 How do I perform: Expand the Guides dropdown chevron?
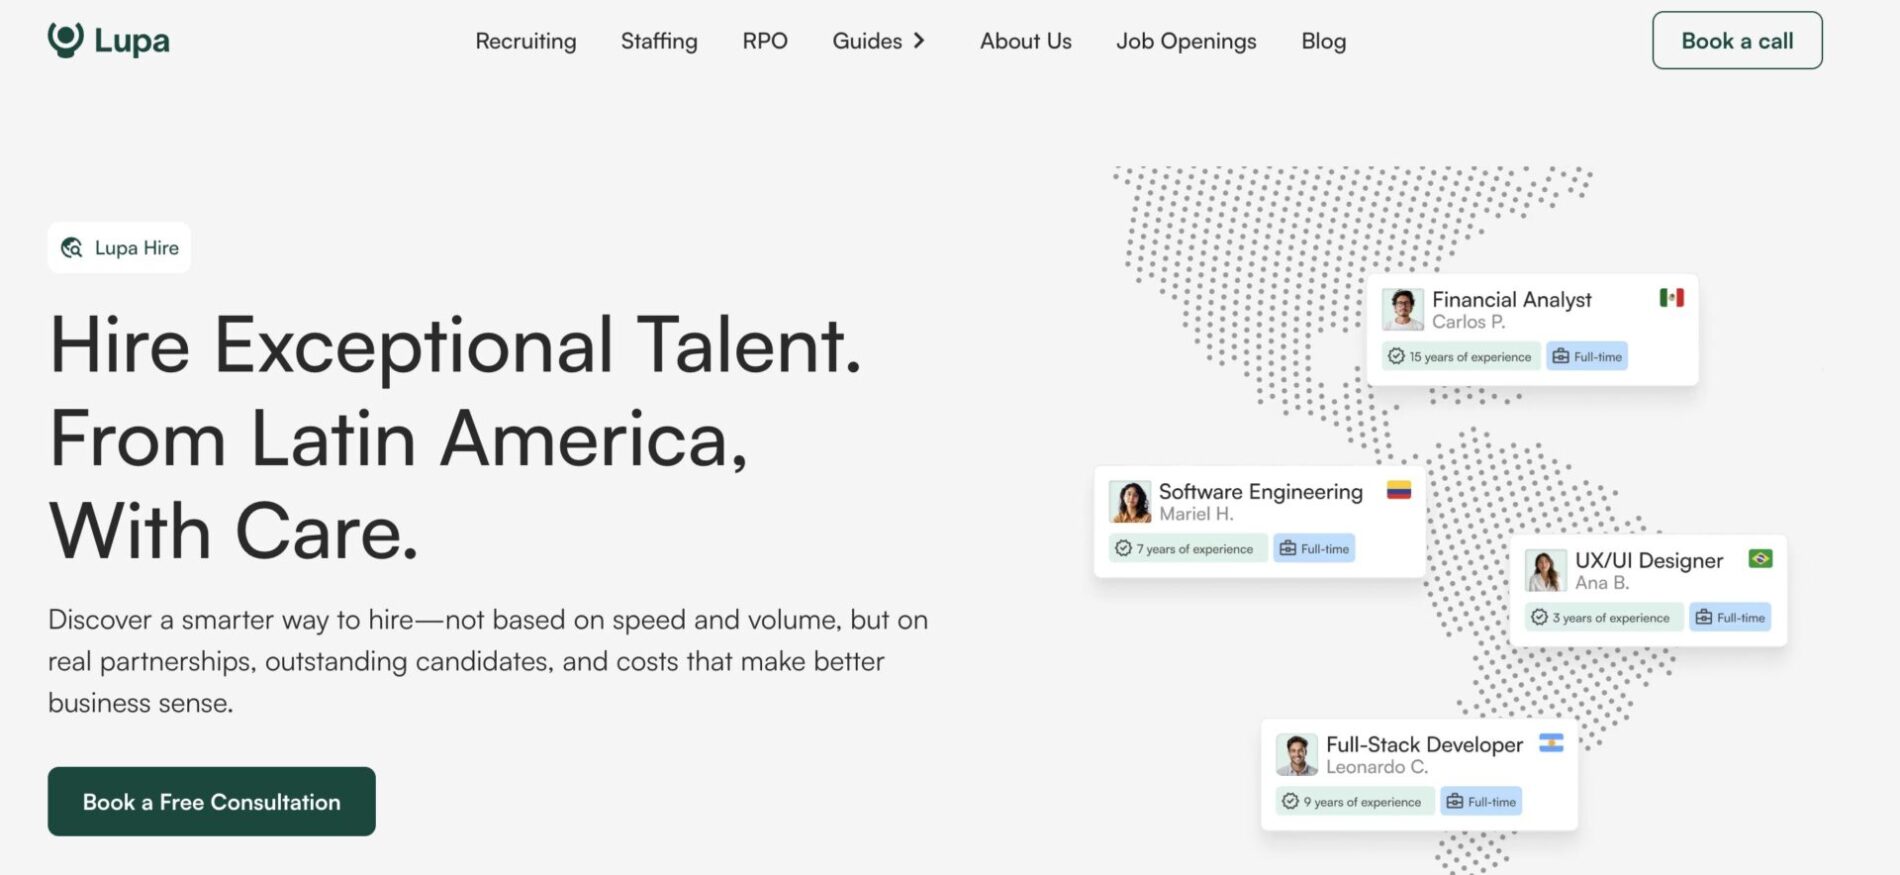pos(919,41)
